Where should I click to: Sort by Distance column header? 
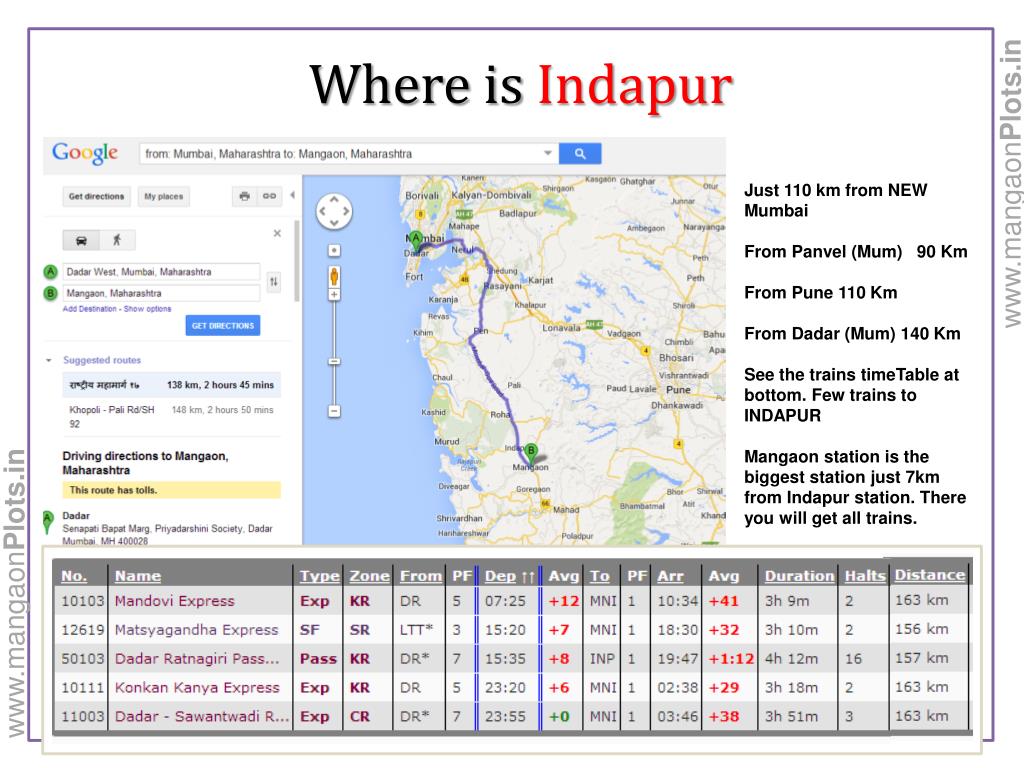[x=929, y=575]
